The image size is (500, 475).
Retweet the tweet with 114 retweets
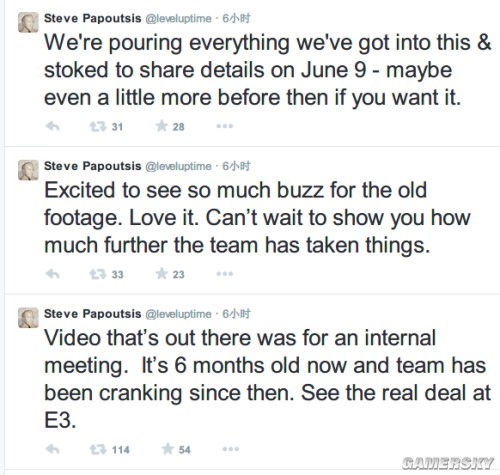coord(98,450)
